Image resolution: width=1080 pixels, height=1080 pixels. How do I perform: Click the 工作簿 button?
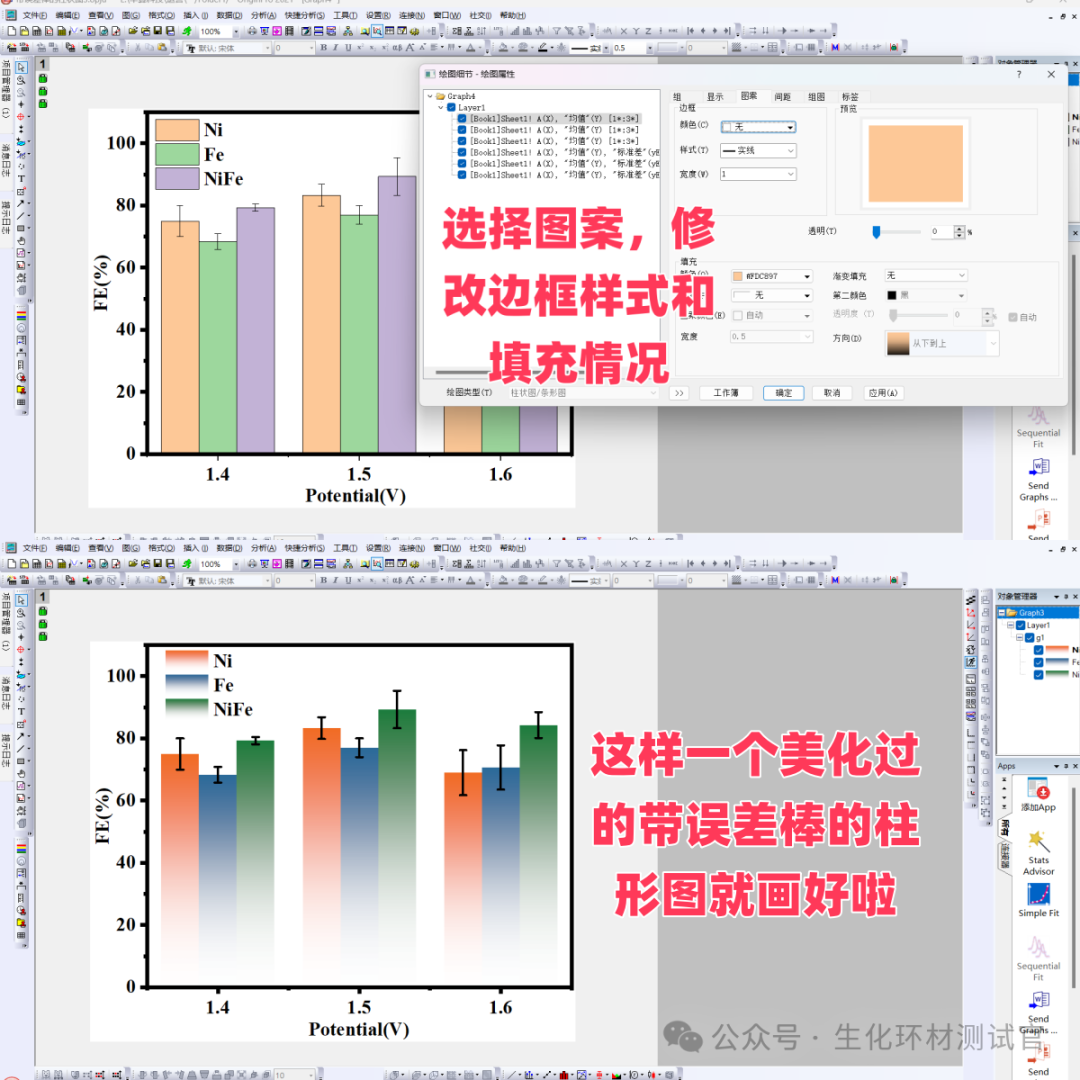point(726,393)
